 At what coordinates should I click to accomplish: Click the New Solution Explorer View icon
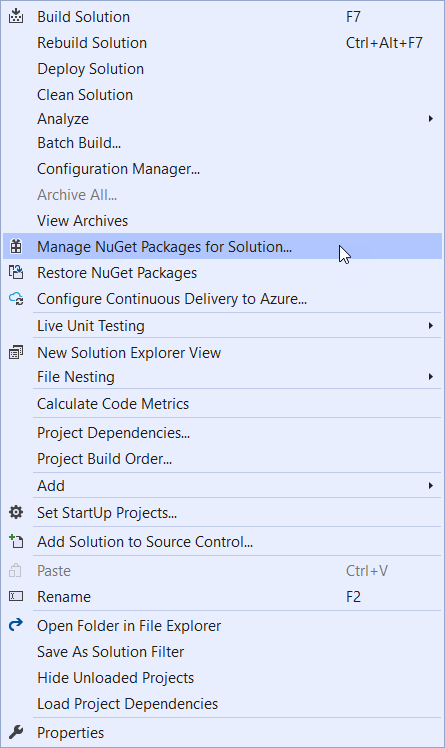[x=16, y=353]
